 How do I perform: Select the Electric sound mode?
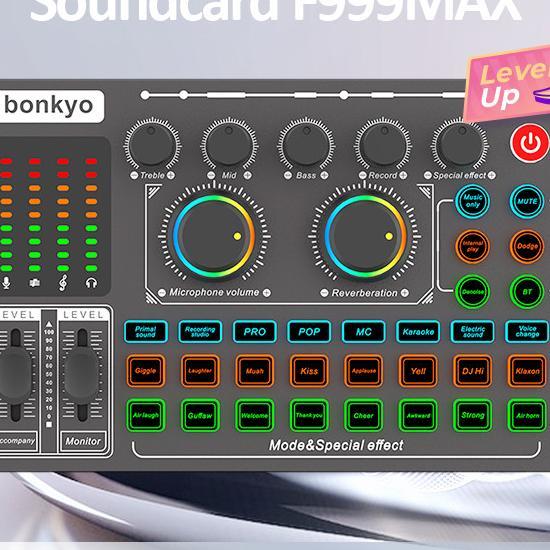472,331
